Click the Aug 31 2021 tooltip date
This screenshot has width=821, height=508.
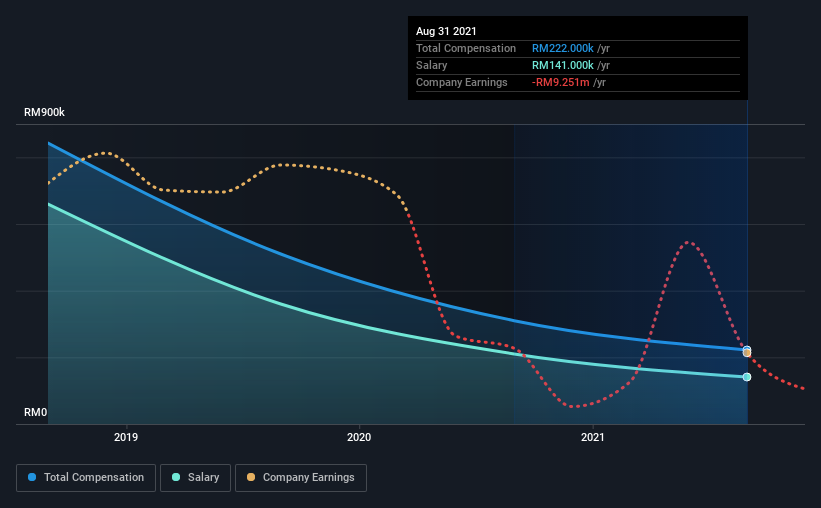pos(446,31)
